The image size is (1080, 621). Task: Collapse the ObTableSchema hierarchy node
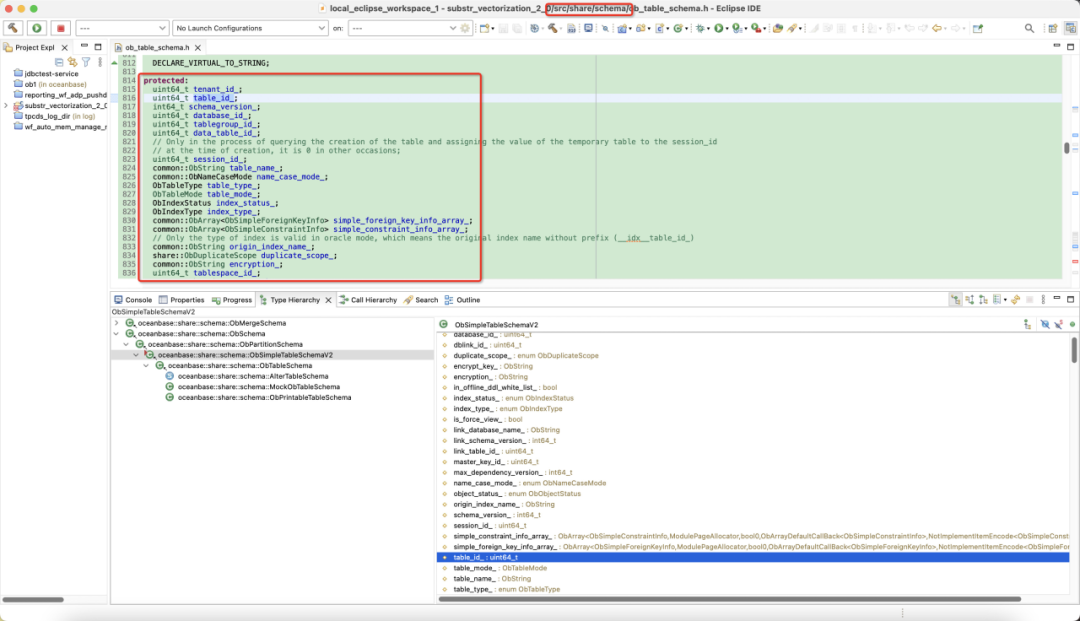147,366
